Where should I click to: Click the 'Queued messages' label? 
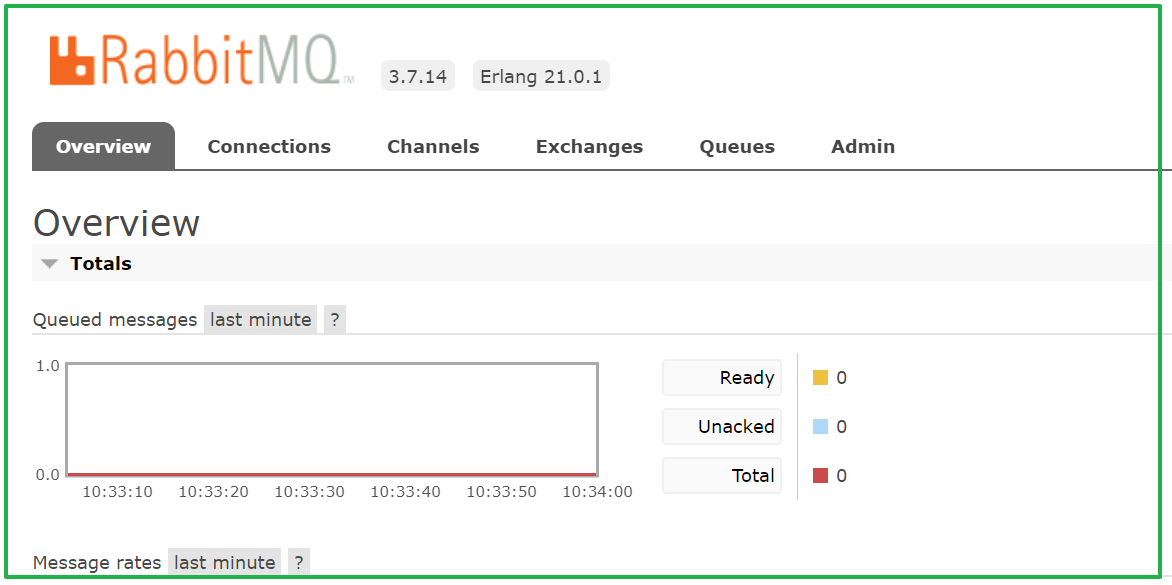tap(115, 320)
